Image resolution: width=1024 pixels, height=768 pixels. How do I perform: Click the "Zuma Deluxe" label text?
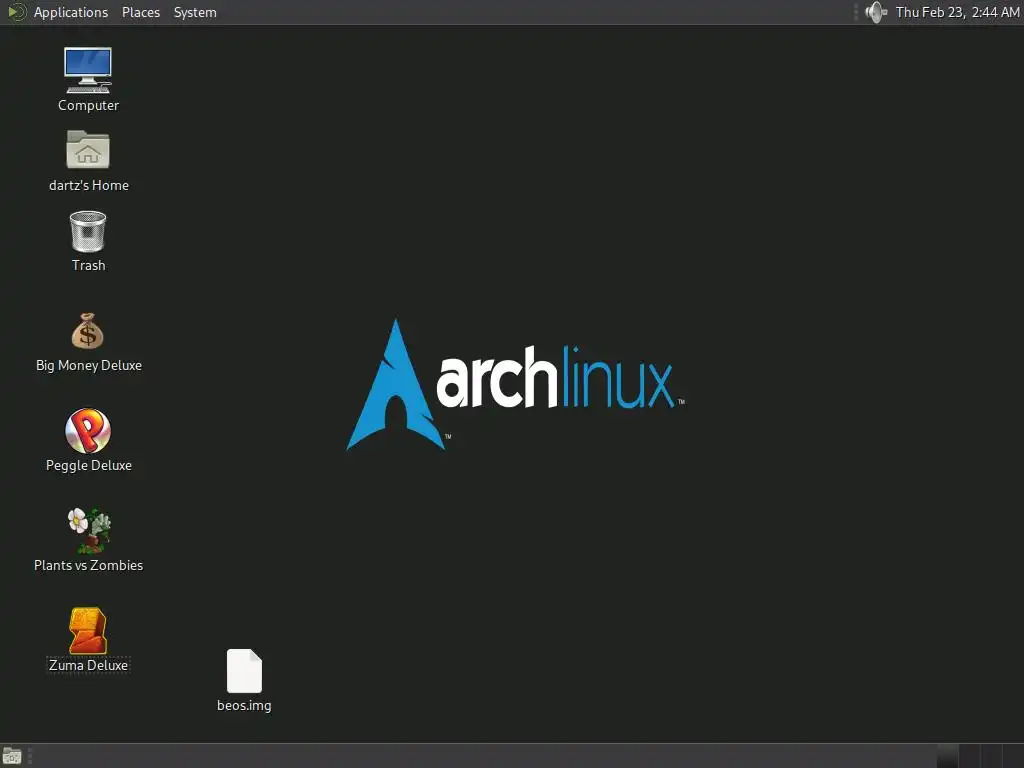click(x=88, y=665)
